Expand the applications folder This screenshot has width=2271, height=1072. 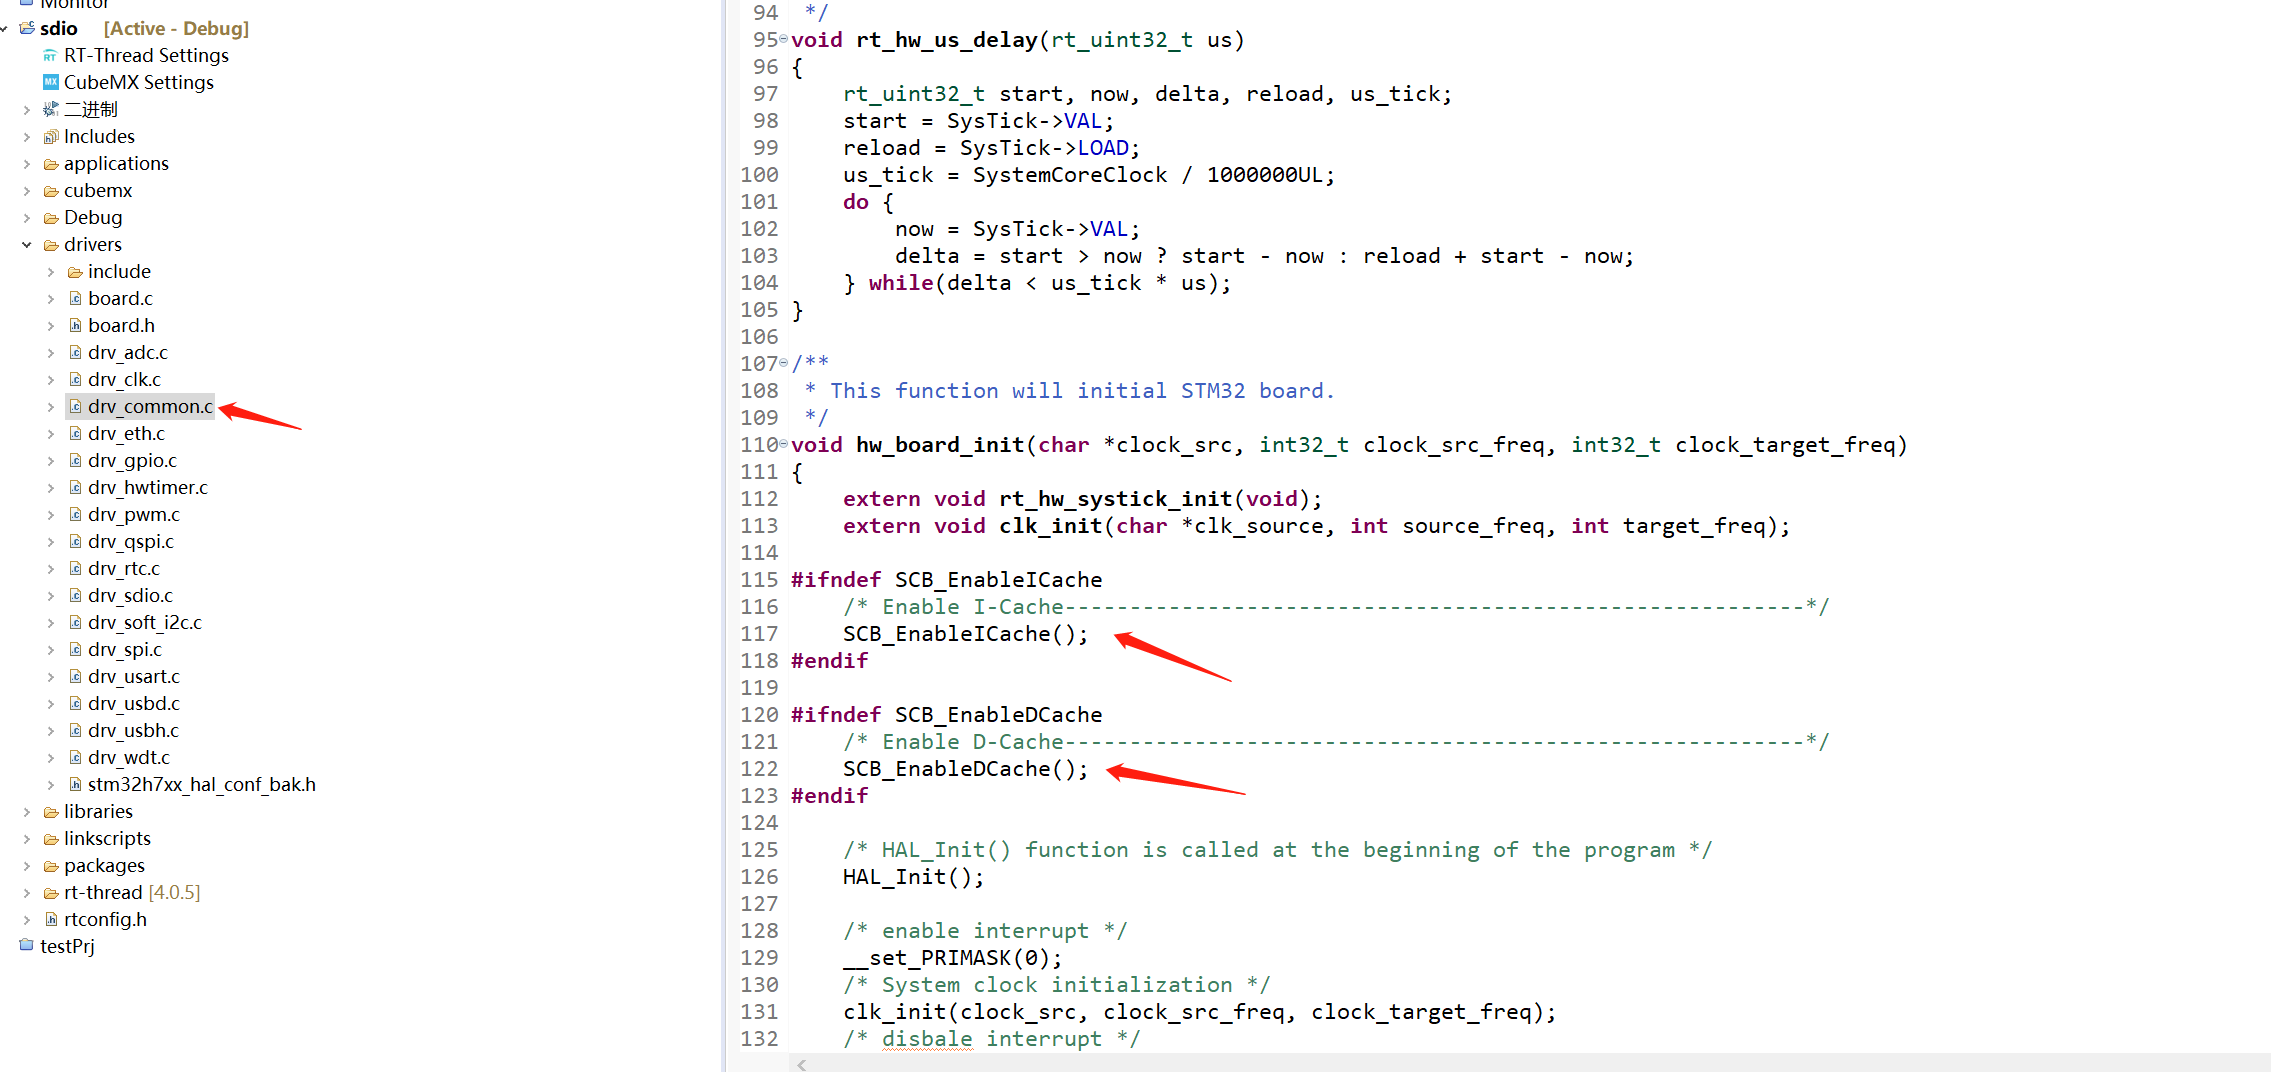(27, 164)
